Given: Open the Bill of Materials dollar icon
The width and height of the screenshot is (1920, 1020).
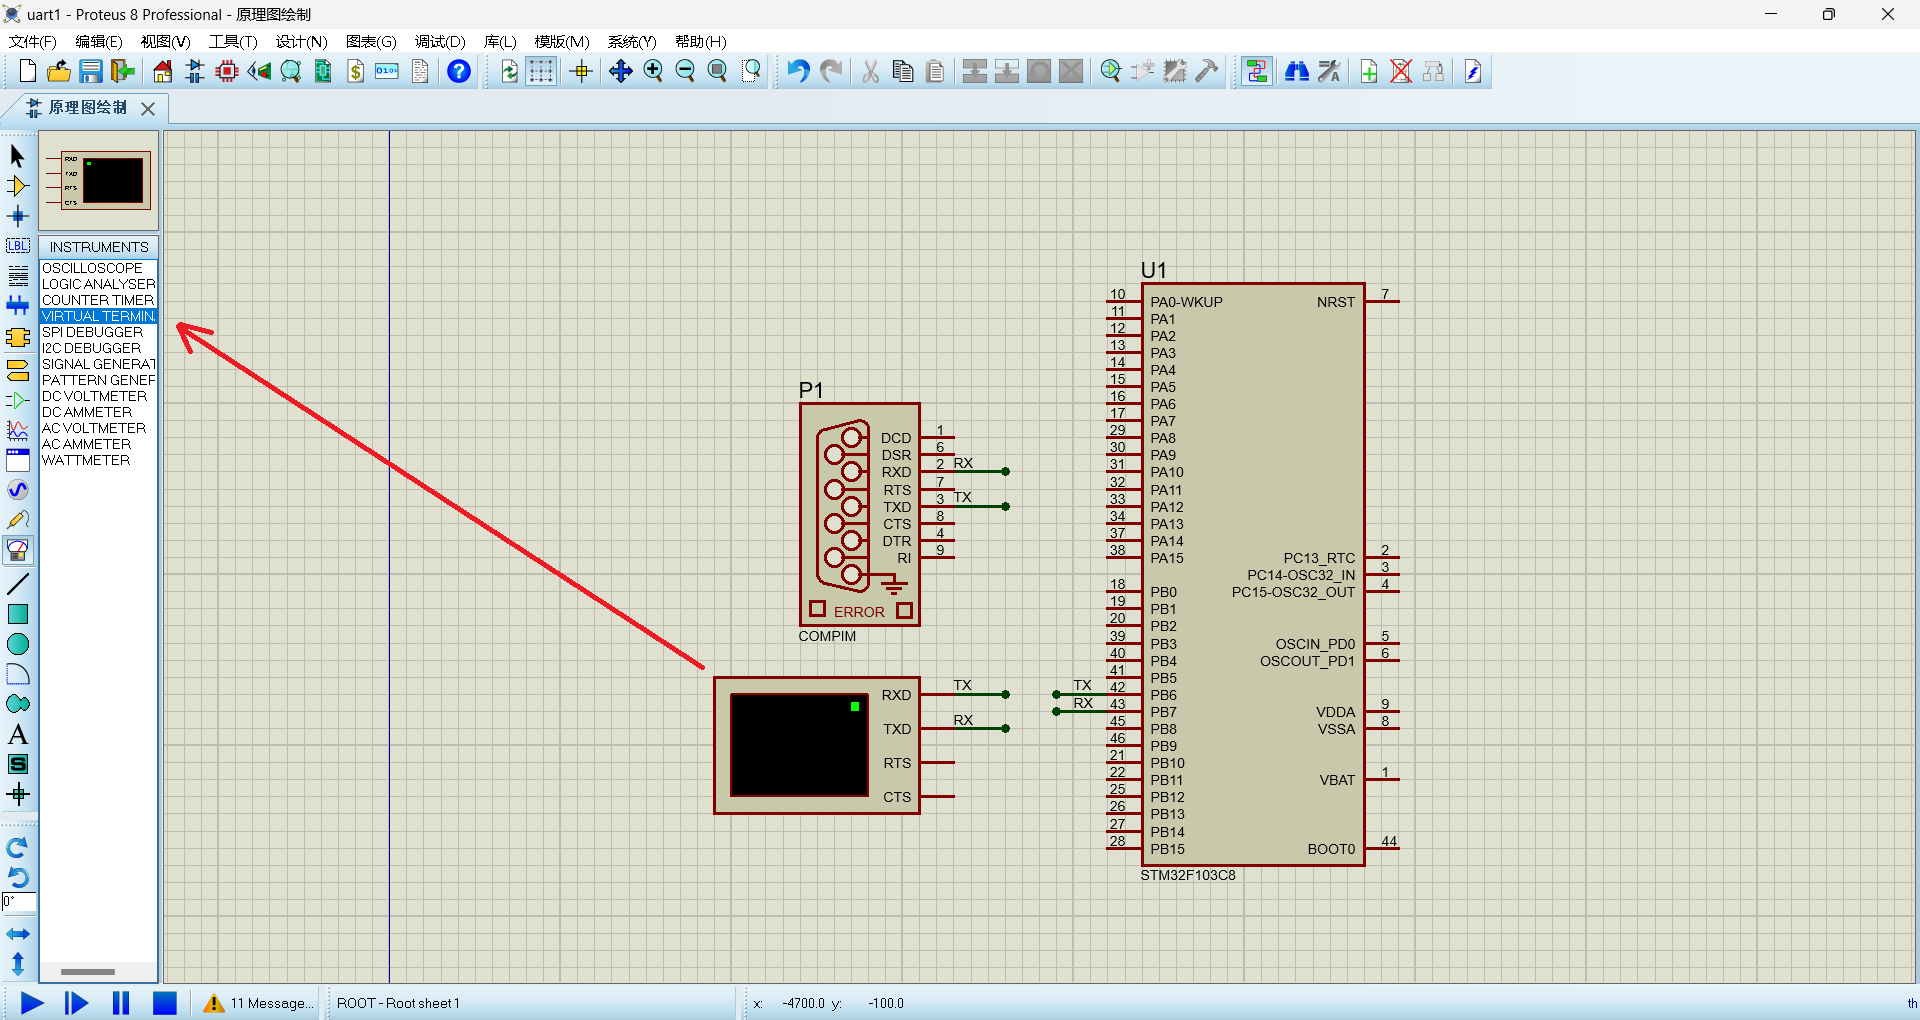Looking at the screenshot, I should coord(355,71).
